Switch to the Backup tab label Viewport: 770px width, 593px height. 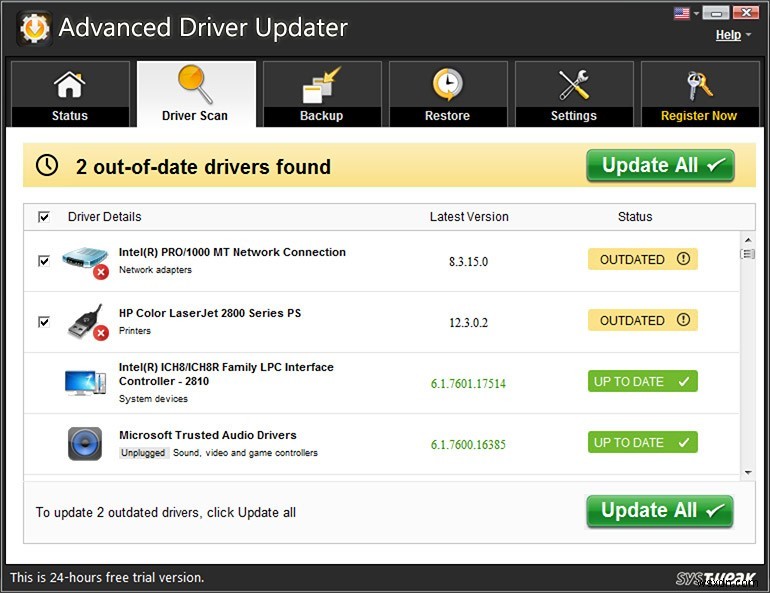click(x=322, y=116)
